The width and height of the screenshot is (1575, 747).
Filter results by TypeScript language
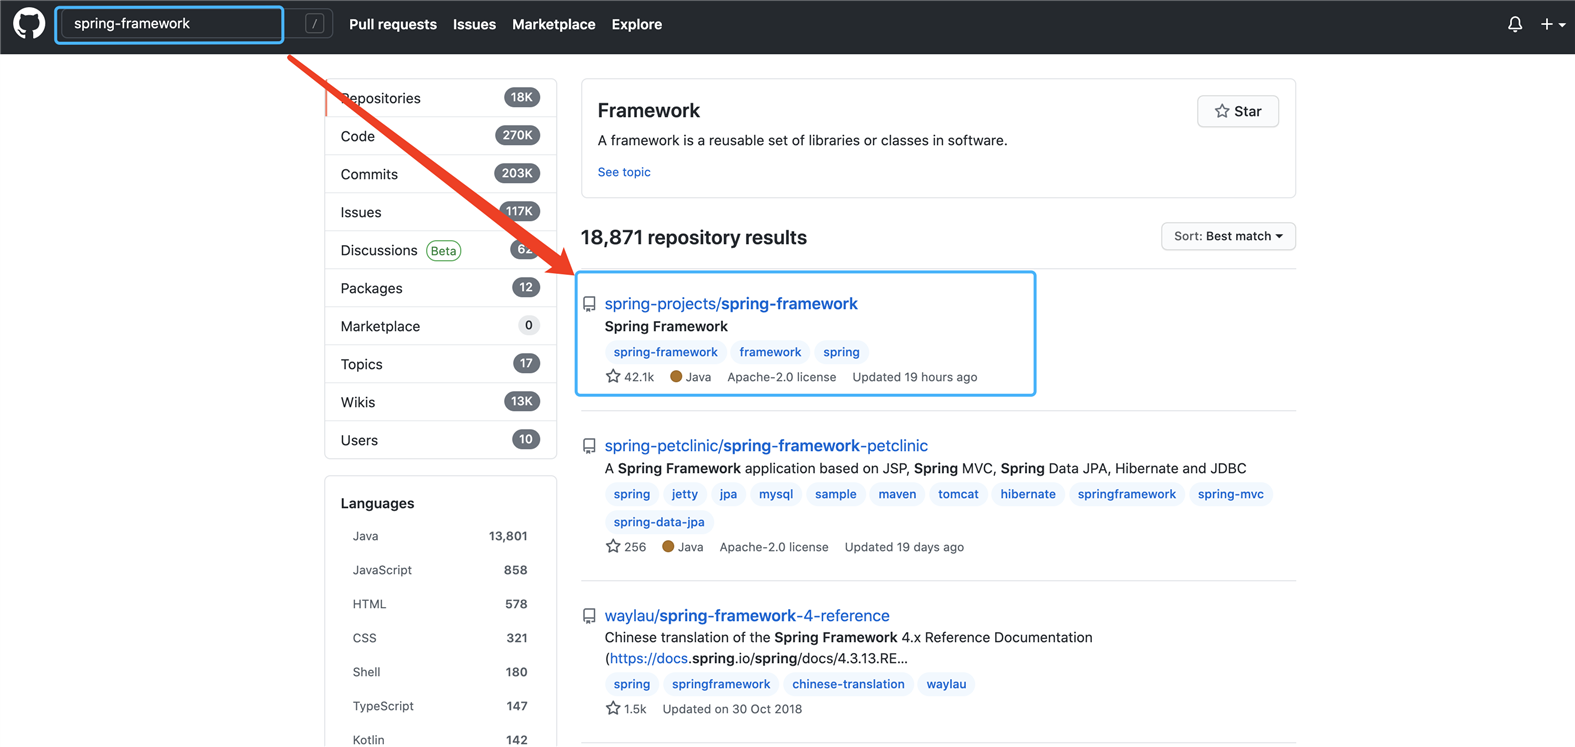coord(440,706)
